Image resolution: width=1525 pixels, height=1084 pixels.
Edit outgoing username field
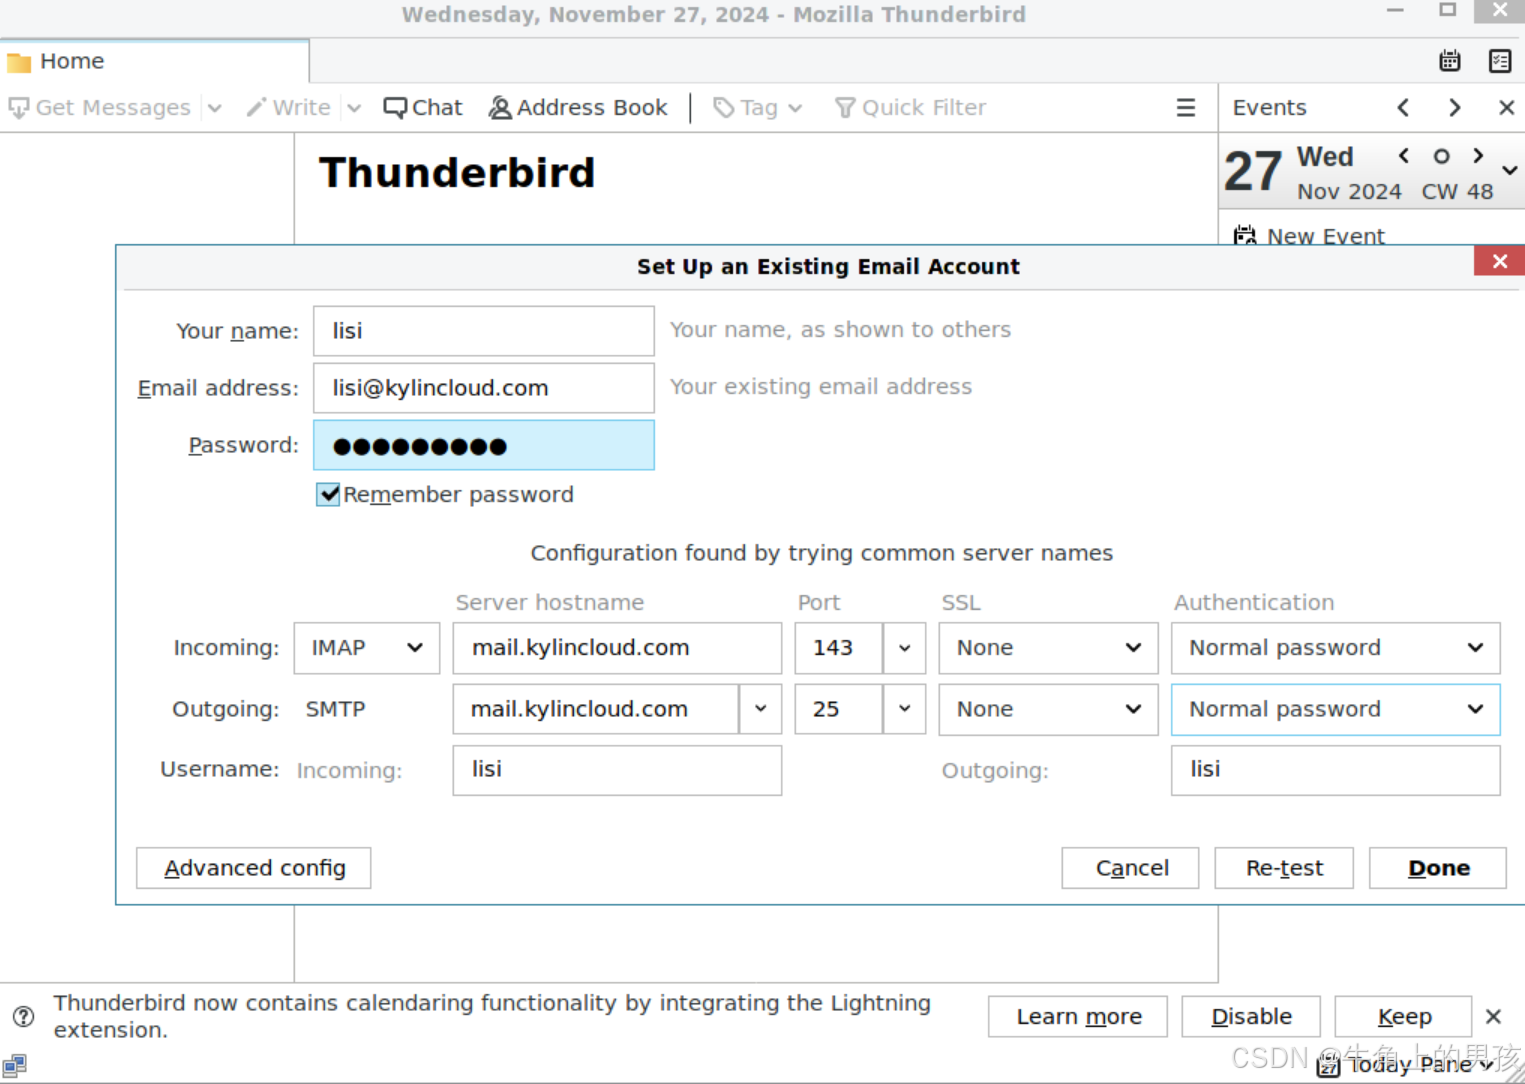point(1335,770)
